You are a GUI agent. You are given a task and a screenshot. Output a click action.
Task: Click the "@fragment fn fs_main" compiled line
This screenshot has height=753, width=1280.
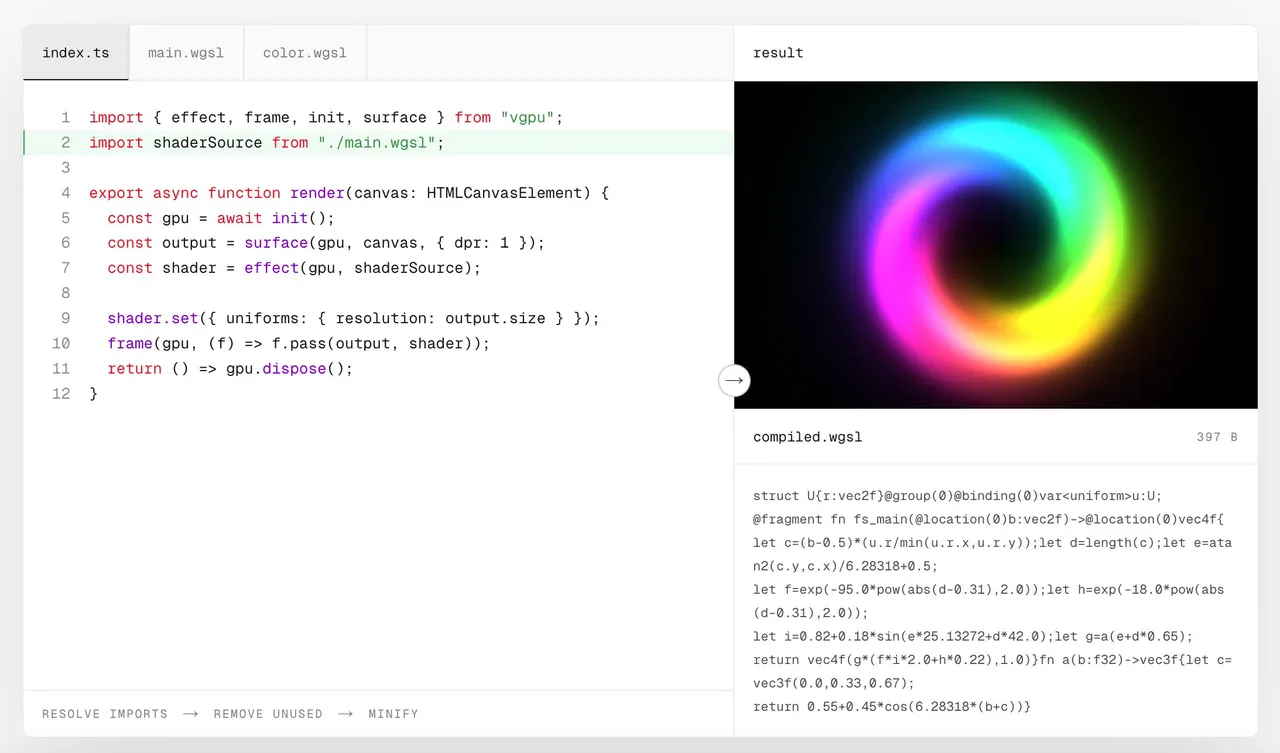(x=988, y=519)
